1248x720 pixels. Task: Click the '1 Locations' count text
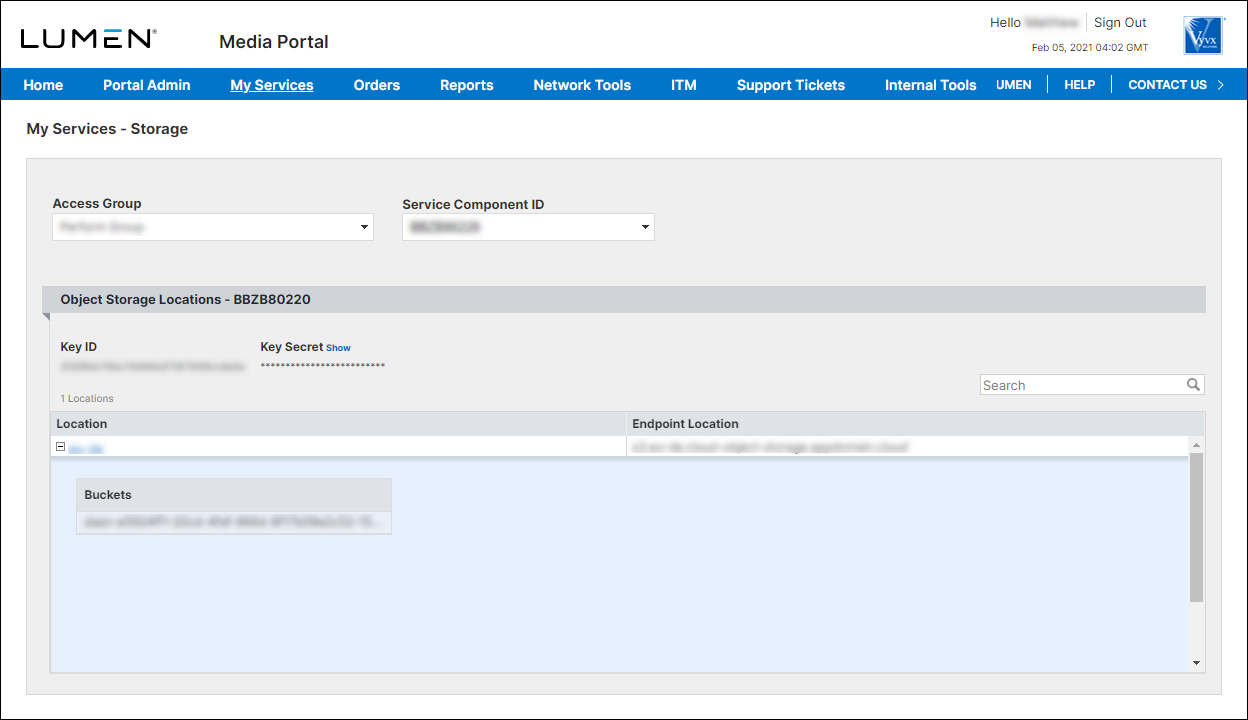(x=87, y=398)
